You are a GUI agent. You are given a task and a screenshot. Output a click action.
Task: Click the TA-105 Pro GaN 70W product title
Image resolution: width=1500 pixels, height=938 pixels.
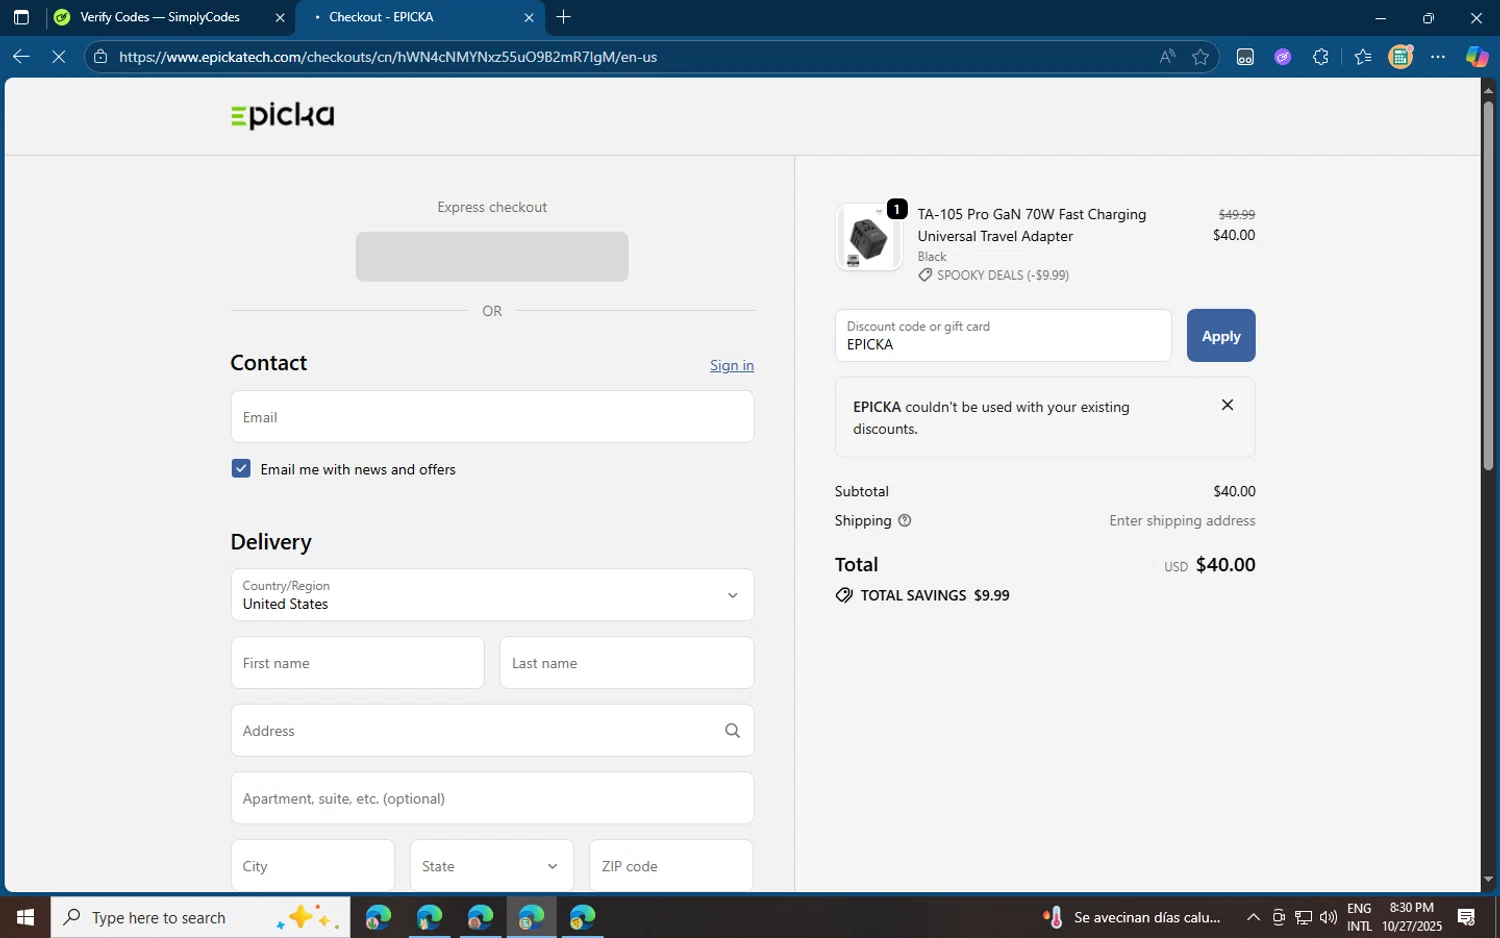point(1032,225)
